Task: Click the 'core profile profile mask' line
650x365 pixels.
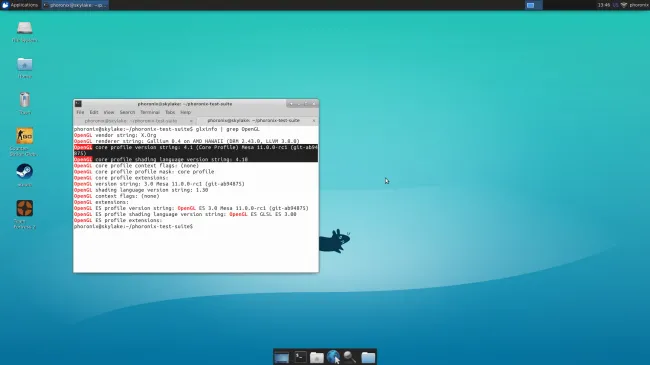Action: click(144, 172)
